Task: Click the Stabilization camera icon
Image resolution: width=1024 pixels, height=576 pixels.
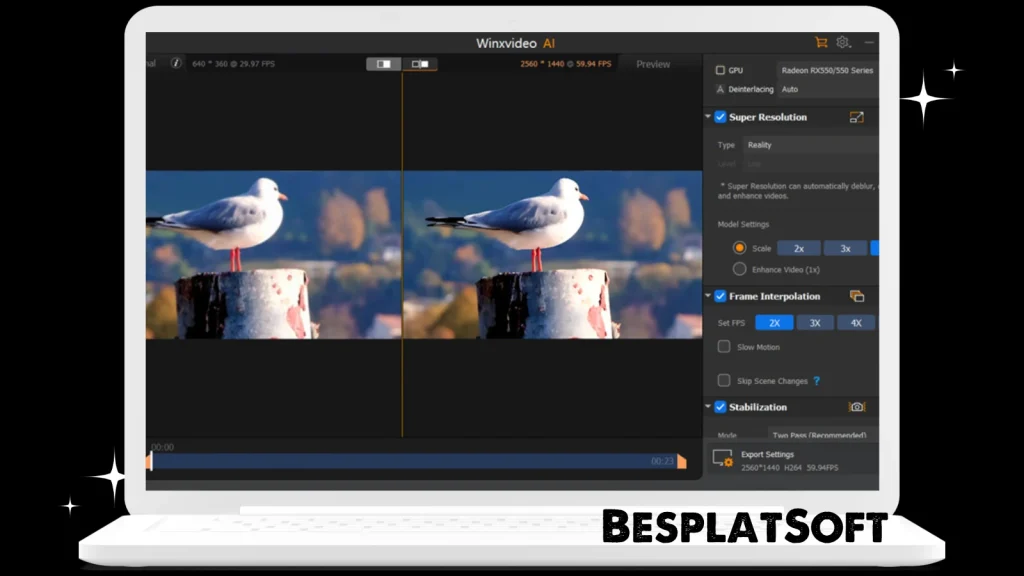Action: (x=857, y=406)
